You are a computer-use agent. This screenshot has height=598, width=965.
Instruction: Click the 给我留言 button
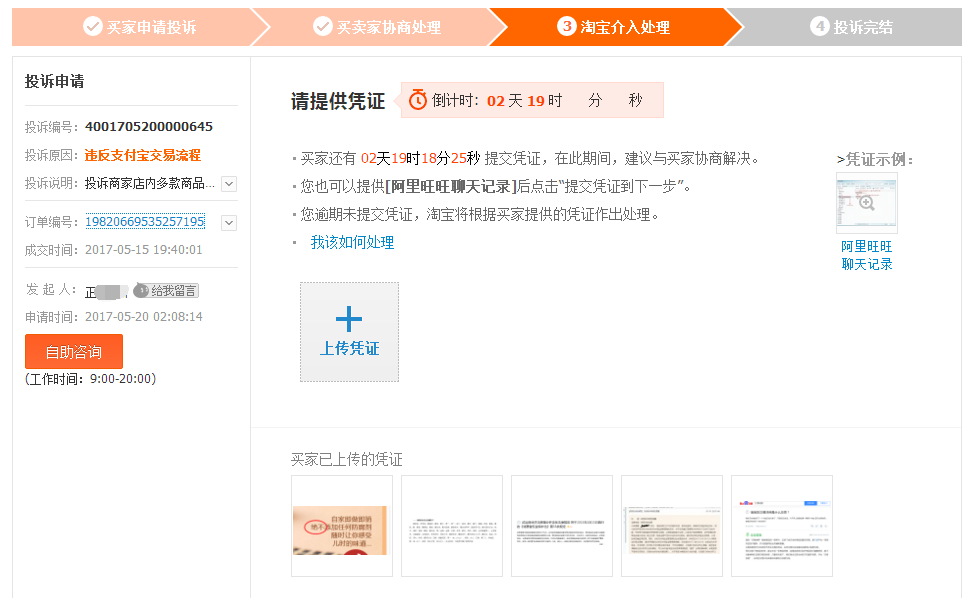166,290
